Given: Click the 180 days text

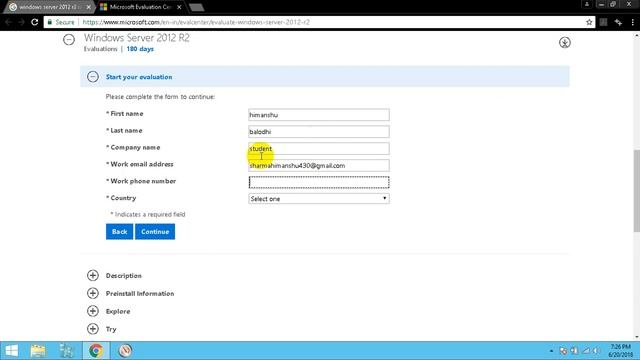Looking at the screenshot, I should coord(140,49).
